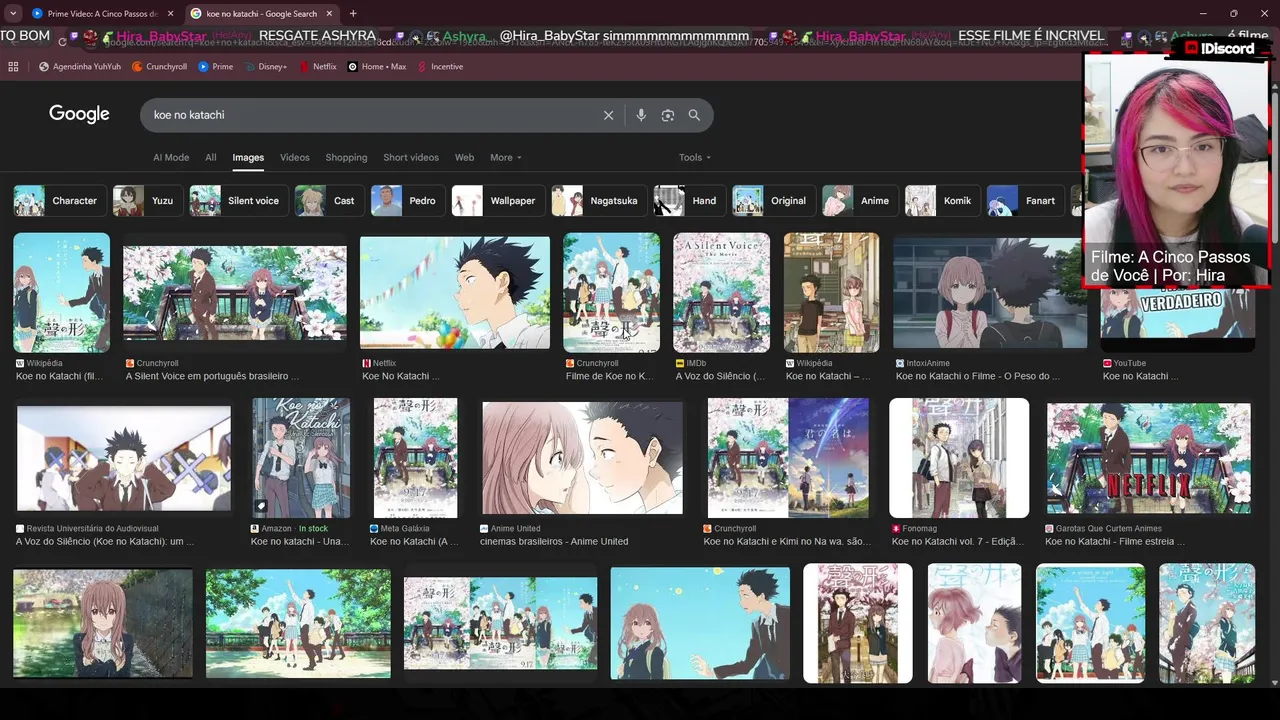The height and width of the screenshot is (720, 1280).
Task: Open the Prime bookmark
Action: (x=216, y=67)
